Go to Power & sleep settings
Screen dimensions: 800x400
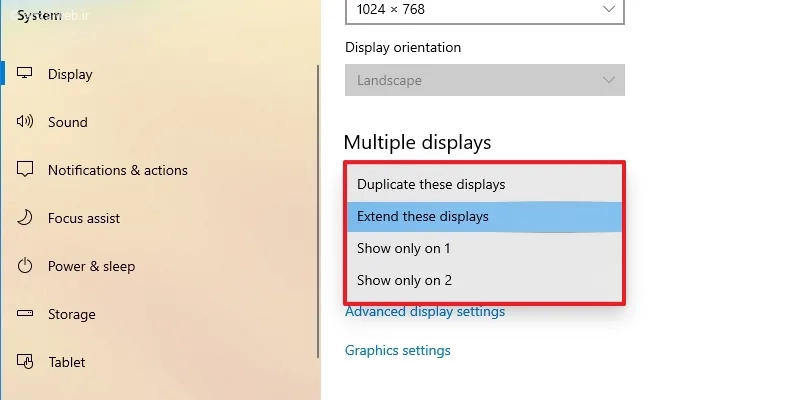coord(91,266)
